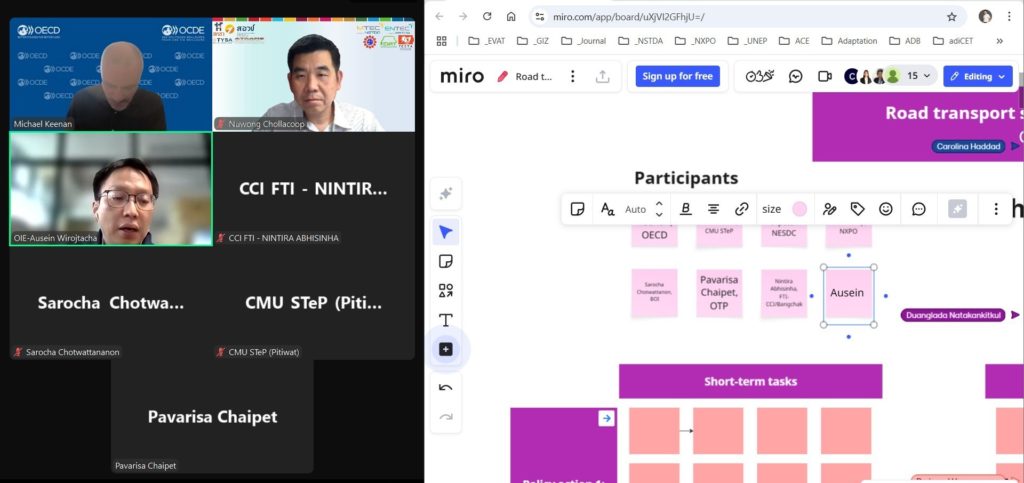Open the _GIZ bookmark folder
This screenshot has height=483, width=1024.
pyautogui.click(x=534, y=41)
